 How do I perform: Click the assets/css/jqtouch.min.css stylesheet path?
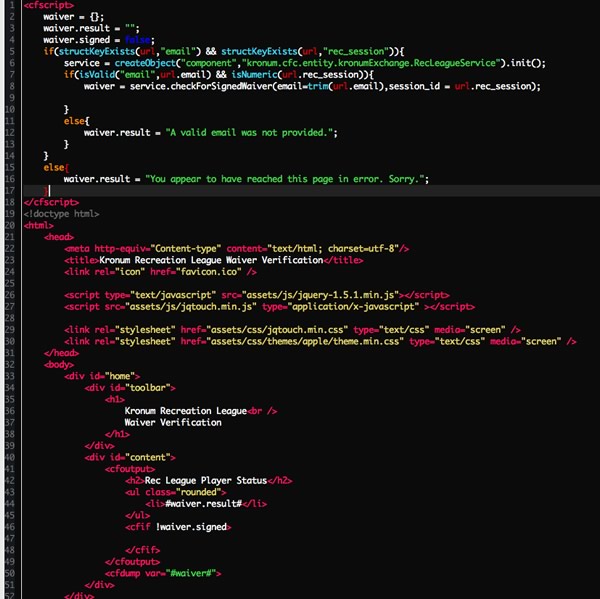[277, 330]
